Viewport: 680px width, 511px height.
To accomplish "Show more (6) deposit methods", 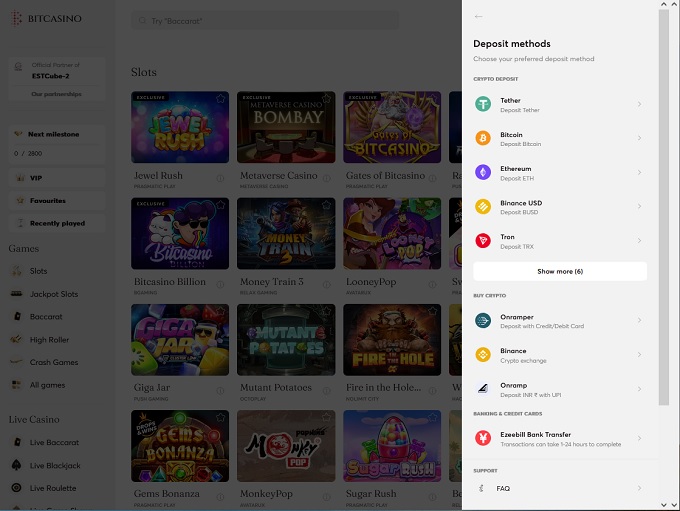I will (560, 271).
